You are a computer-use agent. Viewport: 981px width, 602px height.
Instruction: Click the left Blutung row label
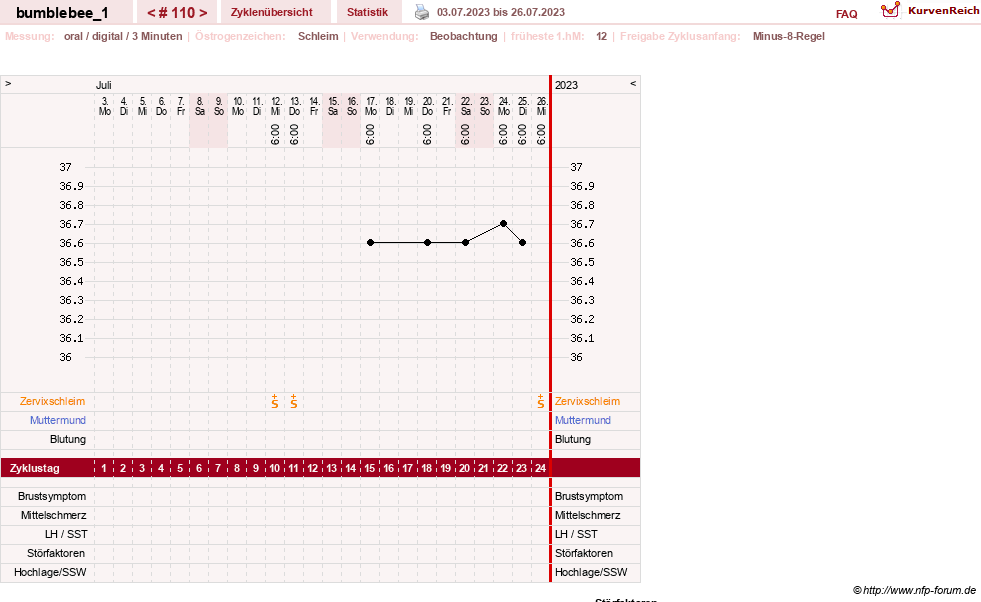pos(68,439)
